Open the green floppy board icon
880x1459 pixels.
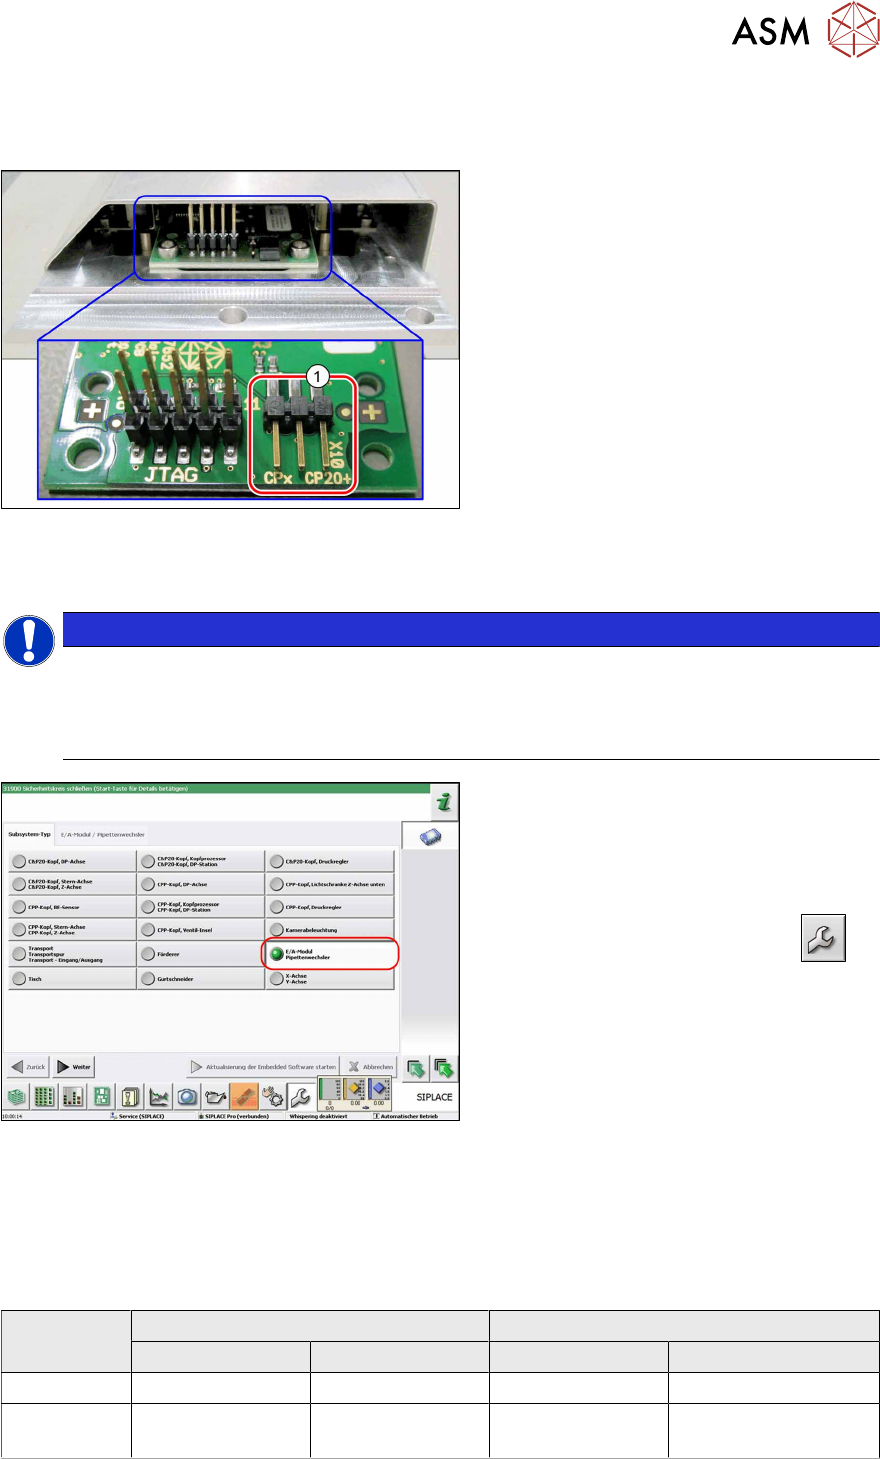click(102, 1096)
